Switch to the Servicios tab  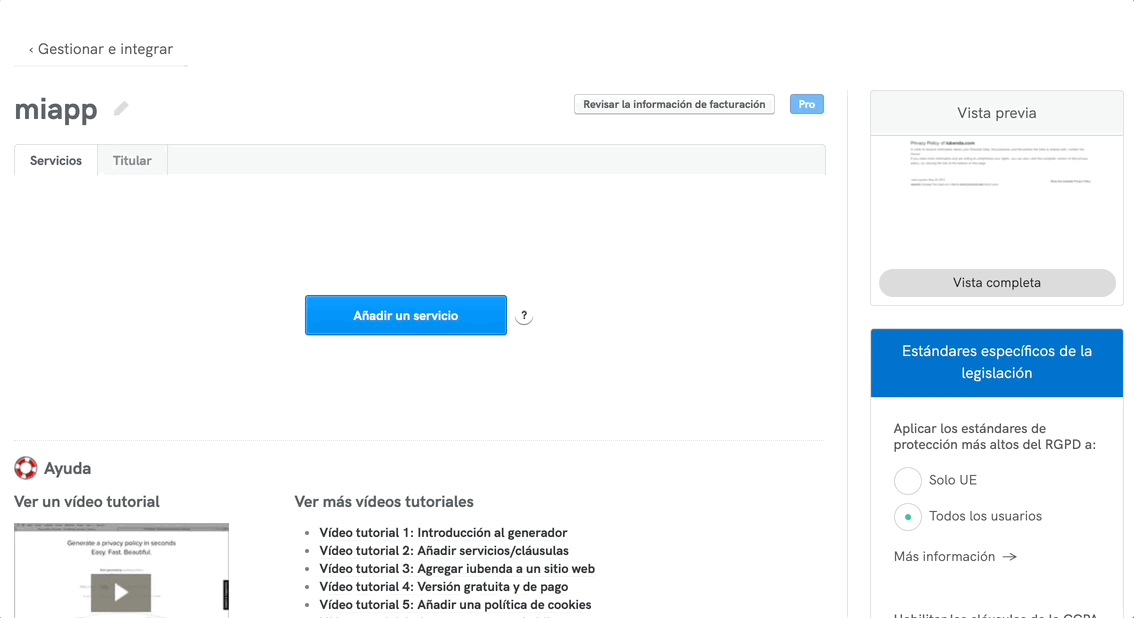click(x=55, y=160)
